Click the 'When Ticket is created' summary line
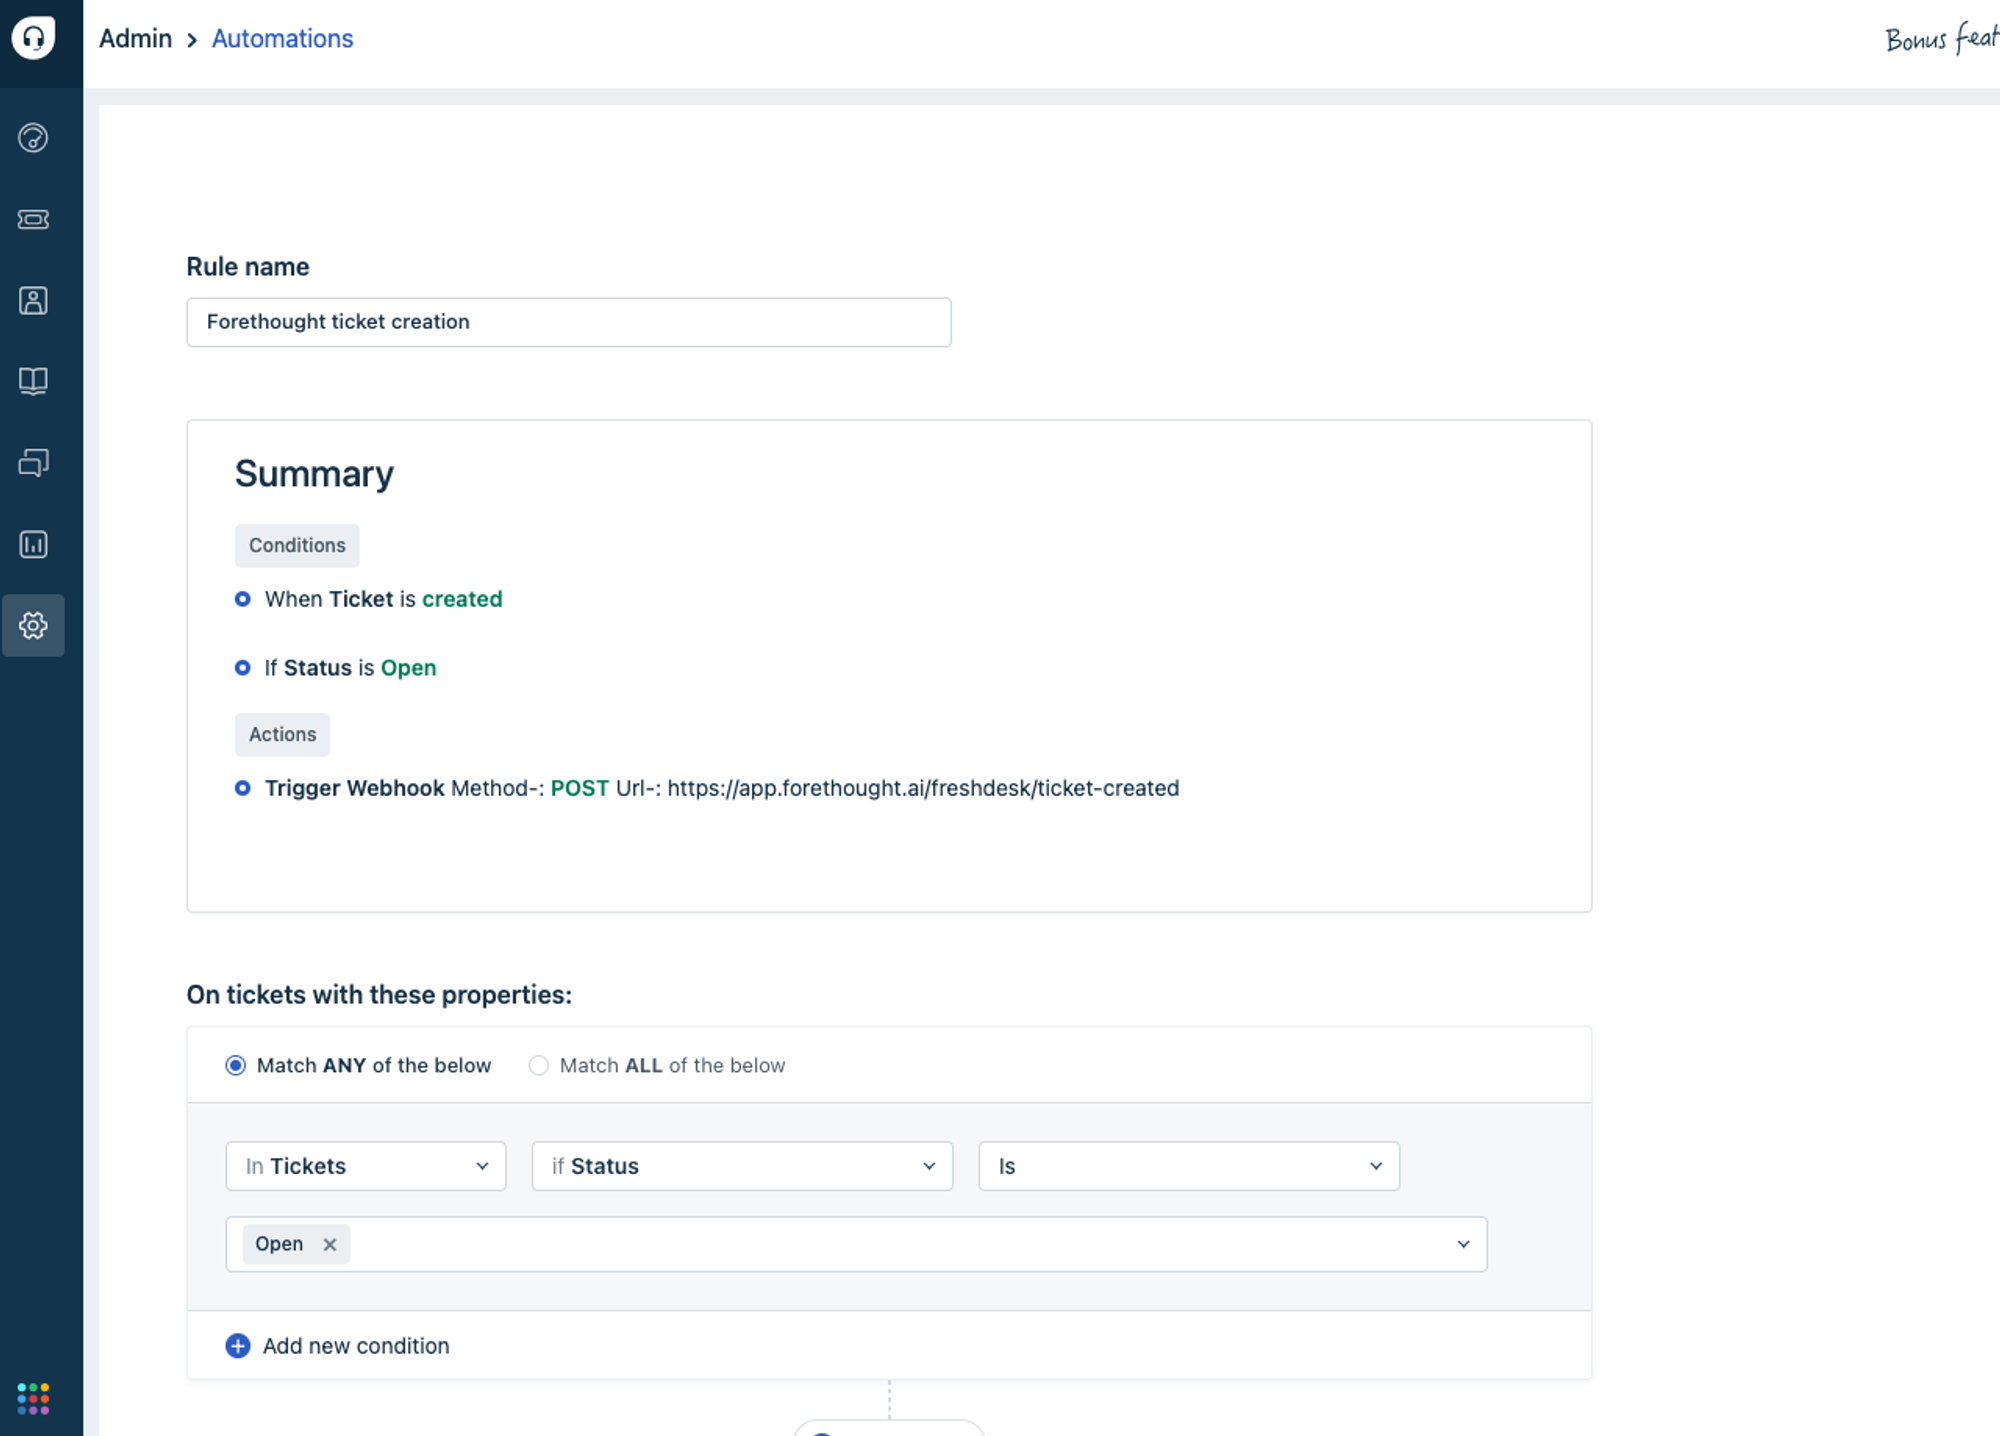Image resolution: width=2000 pixels, height=1436 pixels. [x=383, y=599]
